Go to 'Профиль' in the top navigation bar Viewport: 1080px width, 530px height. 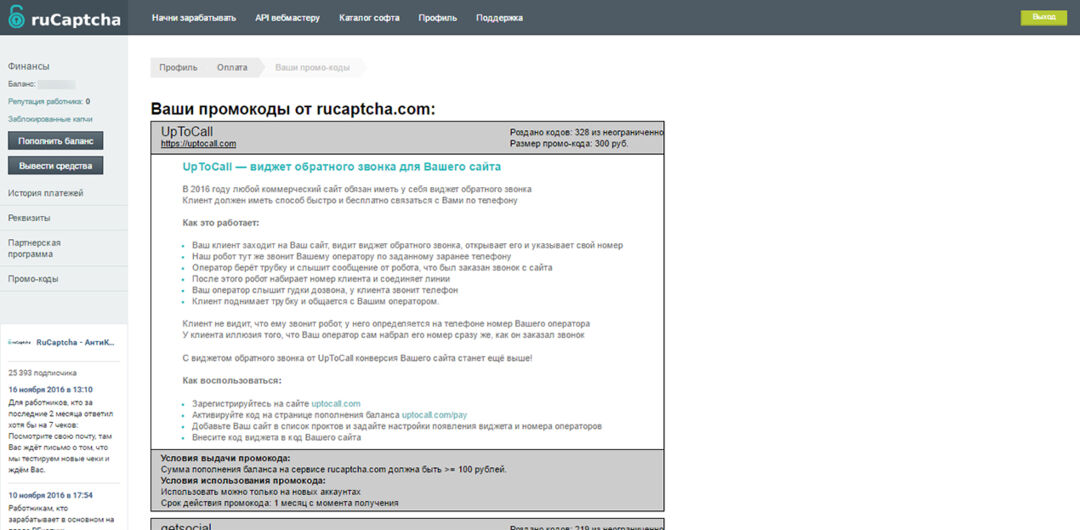pyautogui.click(x=437, y=18)
